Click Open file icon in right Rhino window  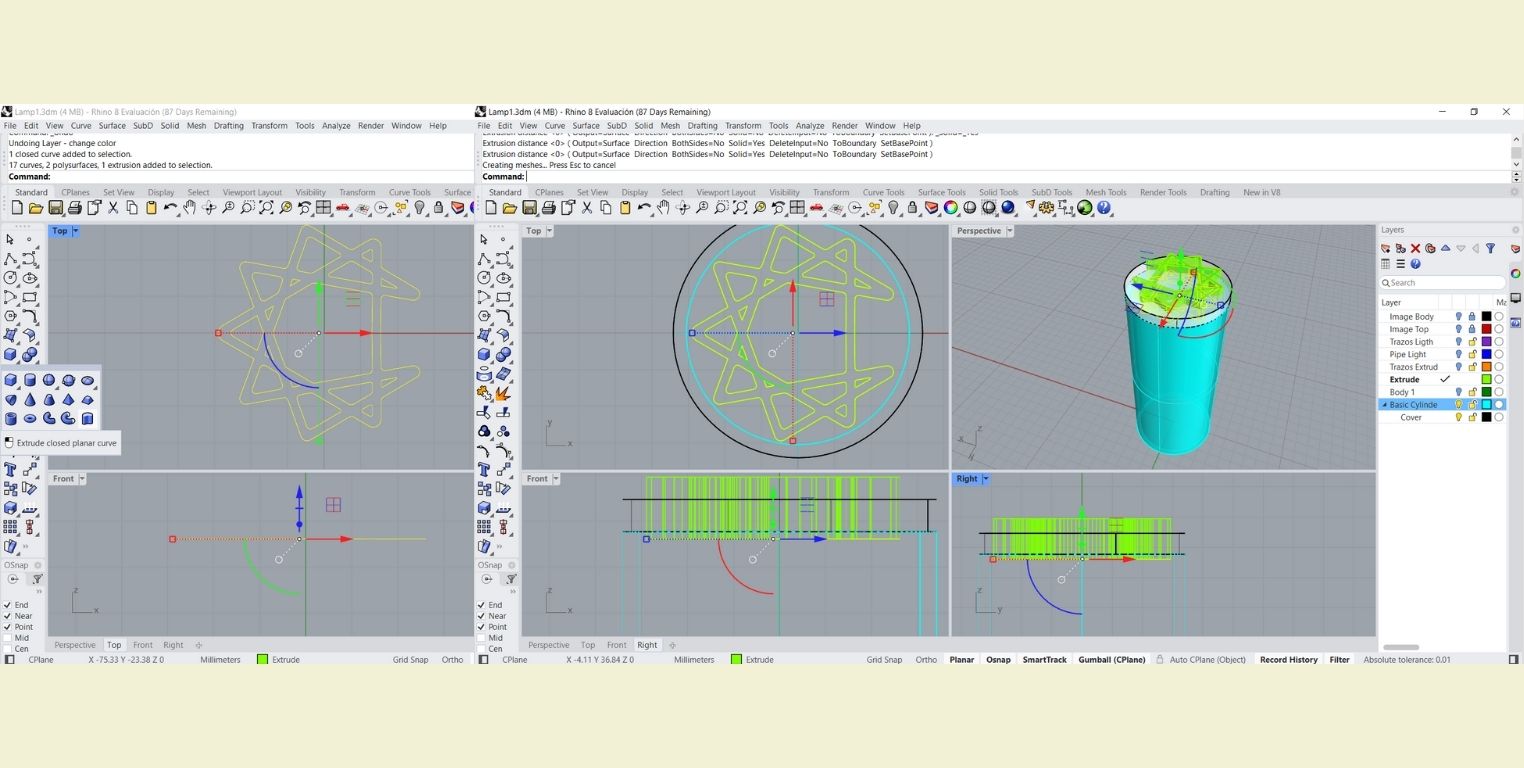pos(510,208)
